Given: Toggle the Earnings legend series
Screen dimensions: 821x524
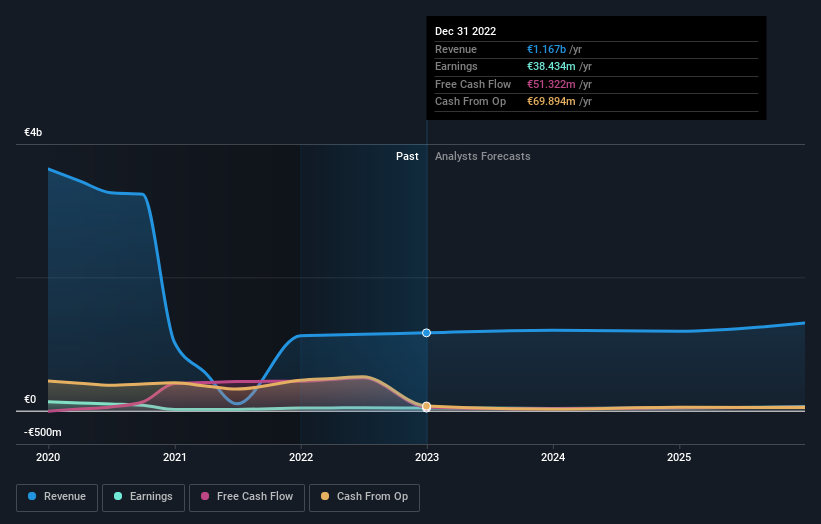Looking at the screenshot, I should [x=143, y=497].
